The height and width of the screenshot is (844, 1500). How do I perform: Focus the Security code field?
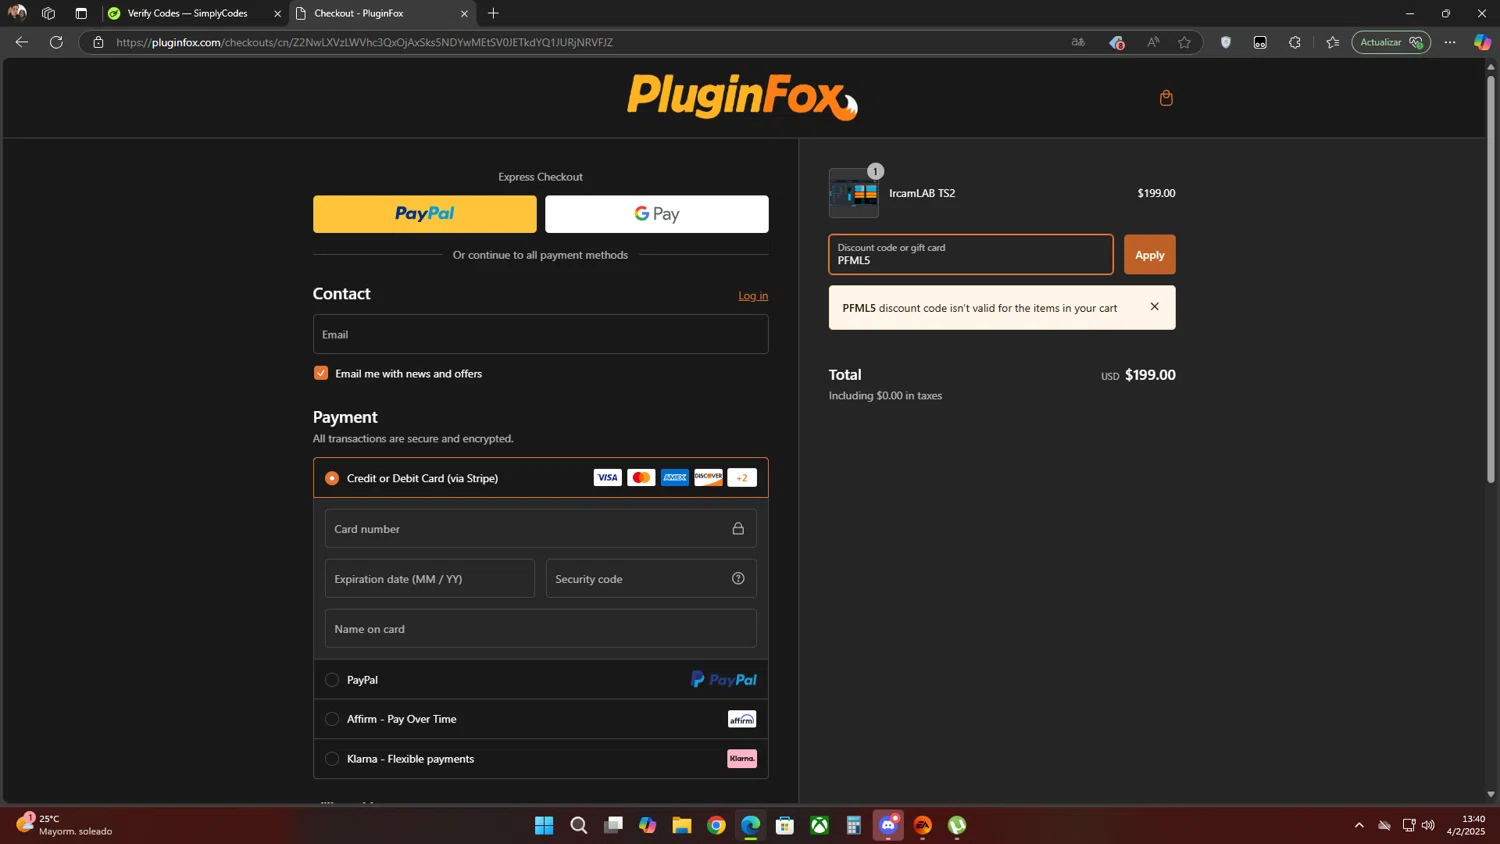651,579
